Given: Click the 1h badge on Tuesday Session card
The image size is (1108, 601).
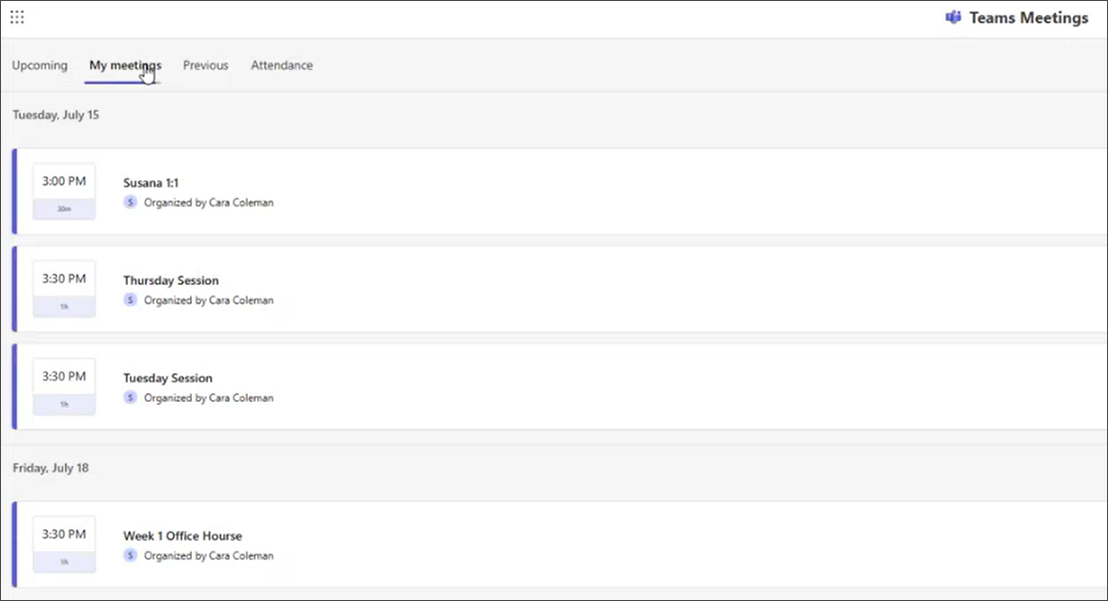Looking at the screenshot, I should click(64, 404).
